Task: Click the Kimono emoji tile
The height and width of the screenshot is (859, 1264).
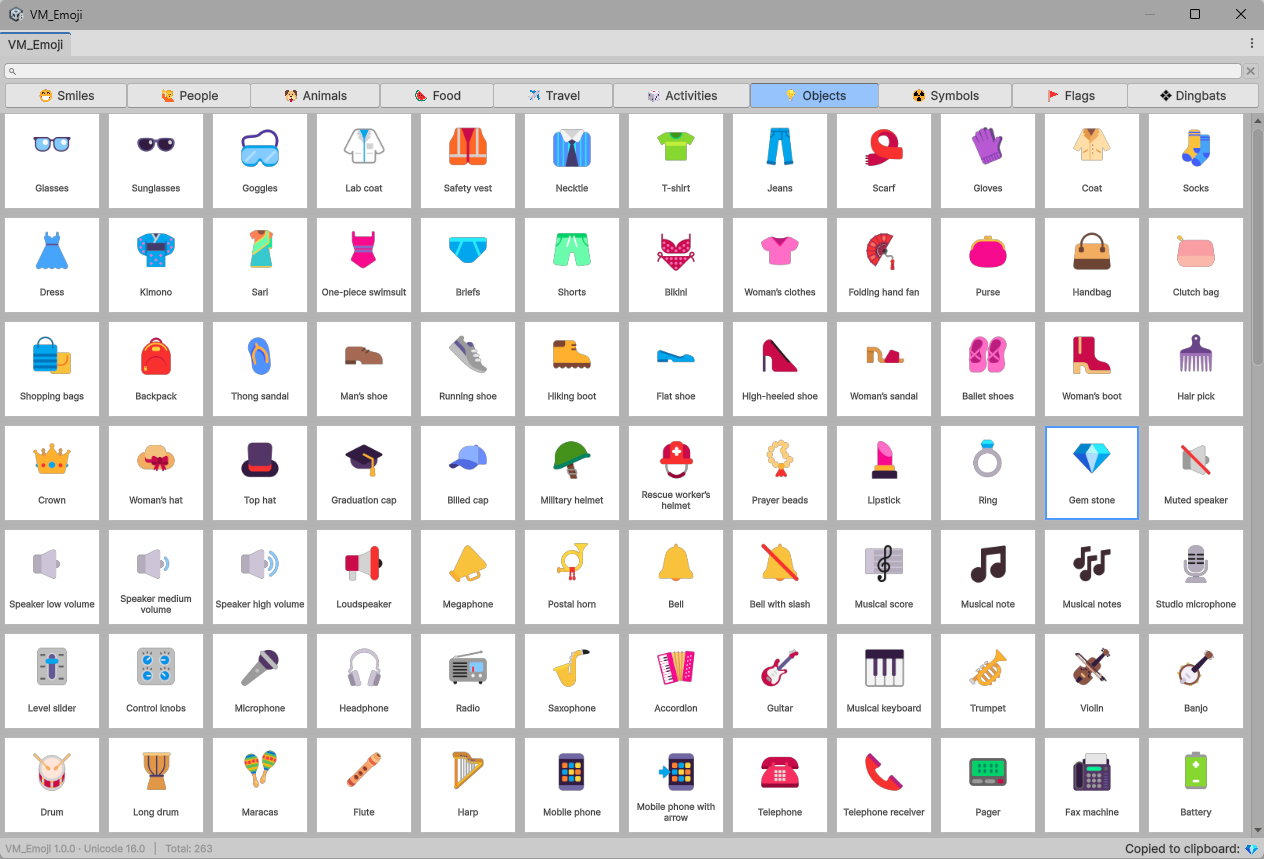Action: (x=156, y=265)
